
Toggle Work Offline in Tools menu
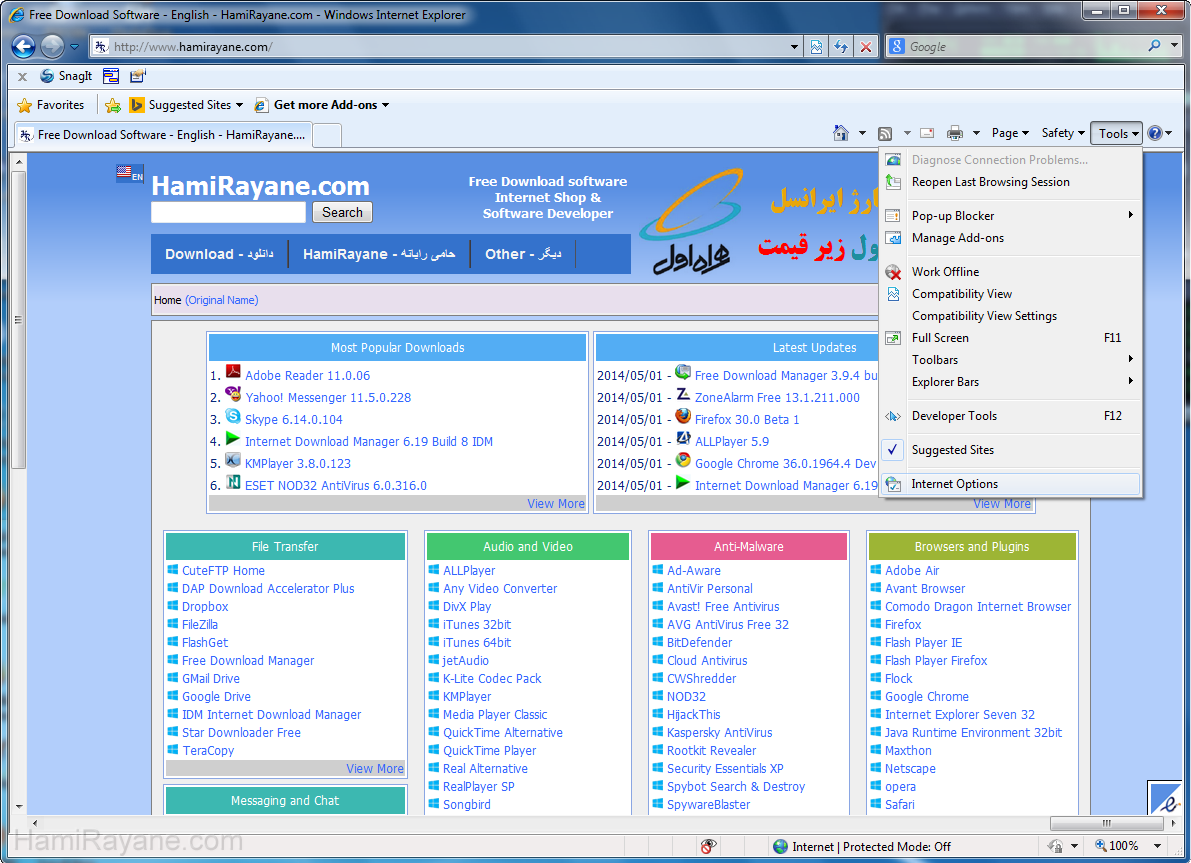click(945, 272)
